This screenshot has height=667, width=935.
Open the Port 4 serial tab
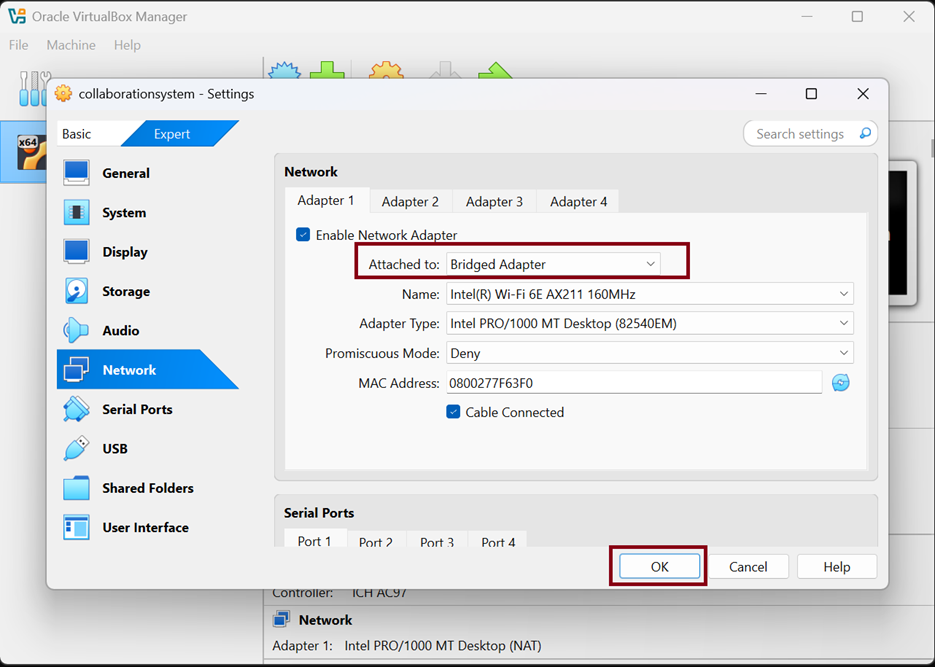point(499,541)
